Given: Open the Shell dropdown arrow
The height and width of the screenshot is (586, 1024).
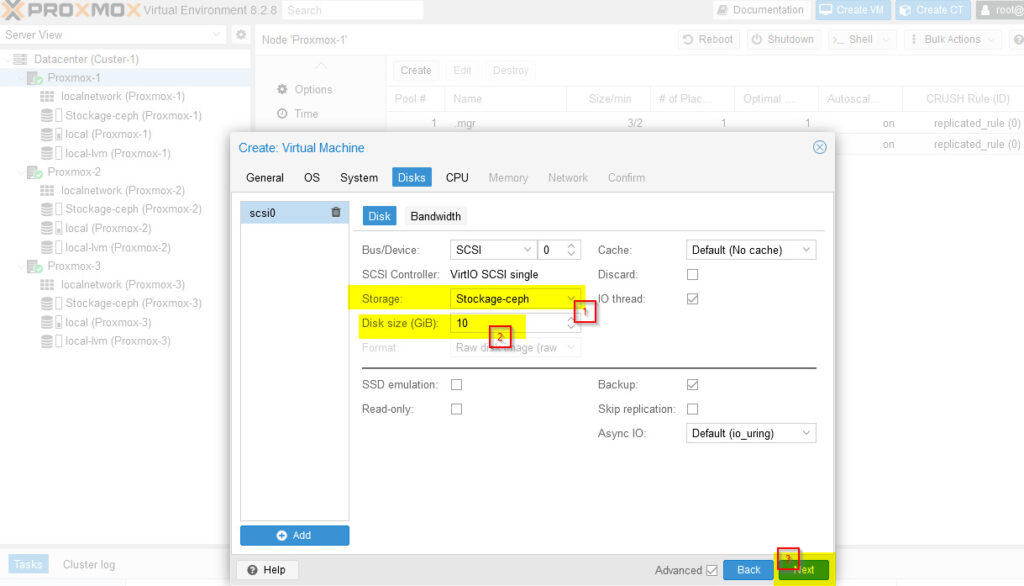Looking at the screenshot, I should tap(886, 40).
